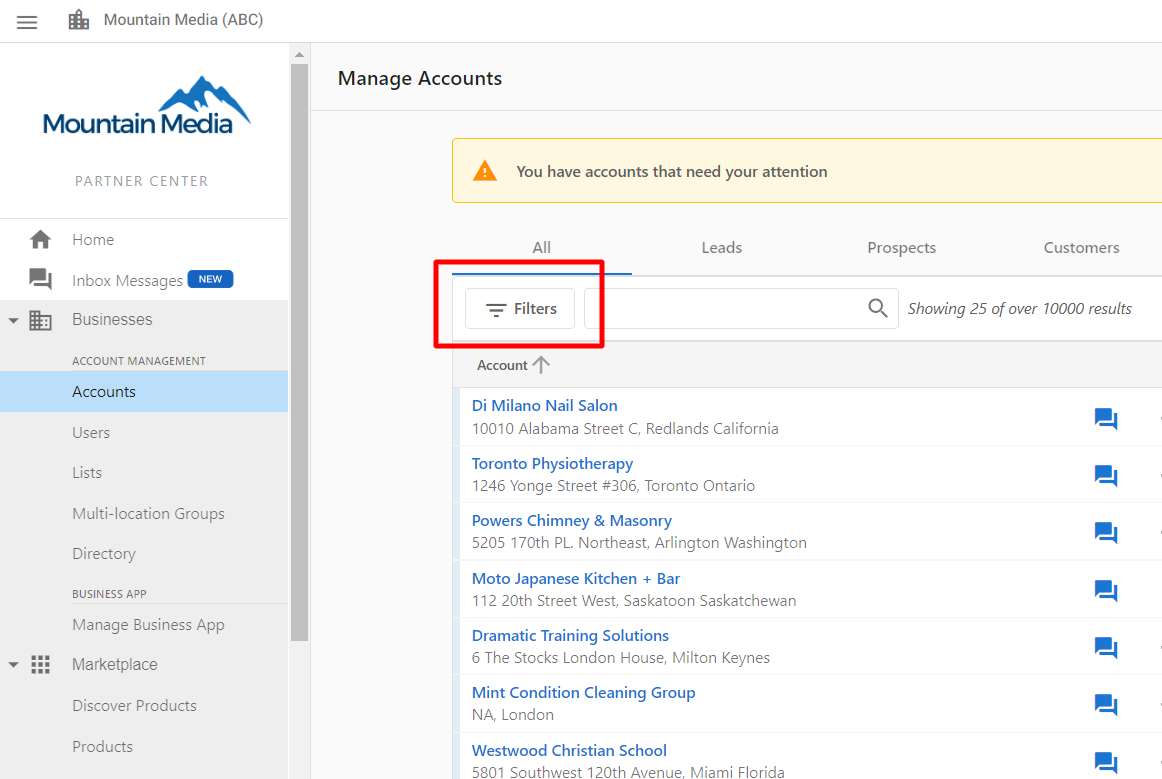Switch to the All tab
Screen dimensions: 1162x779
542,248
